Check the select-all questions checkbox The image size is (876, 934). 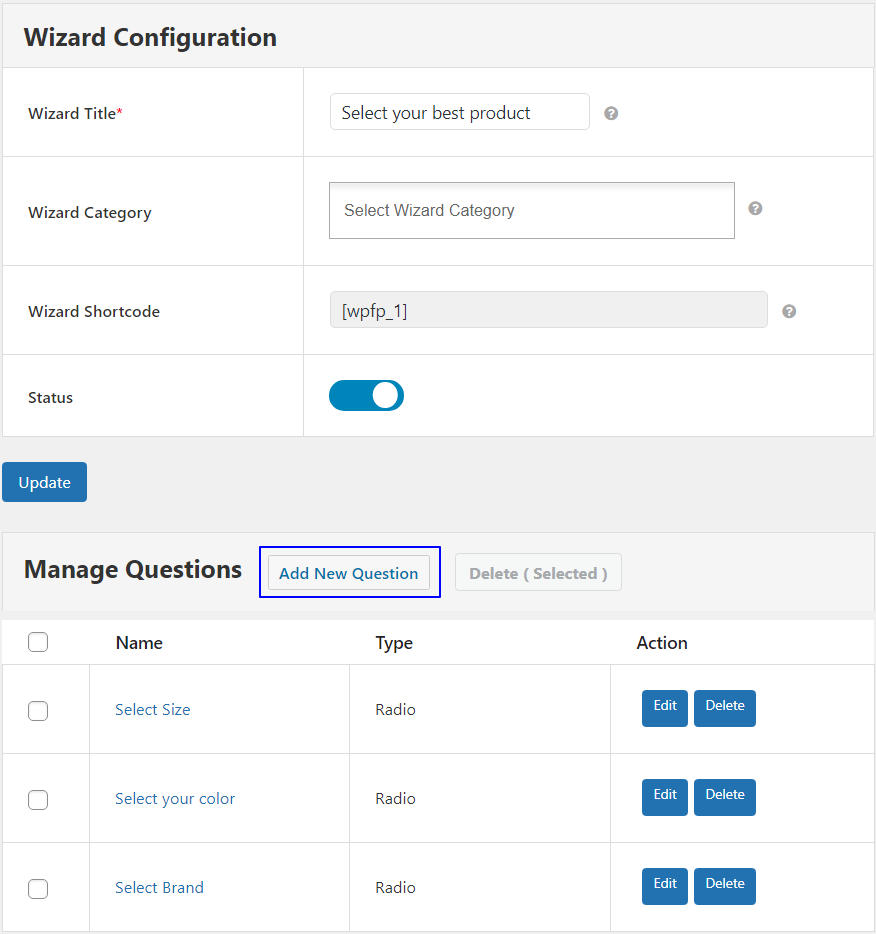click(x=38, y=642)
